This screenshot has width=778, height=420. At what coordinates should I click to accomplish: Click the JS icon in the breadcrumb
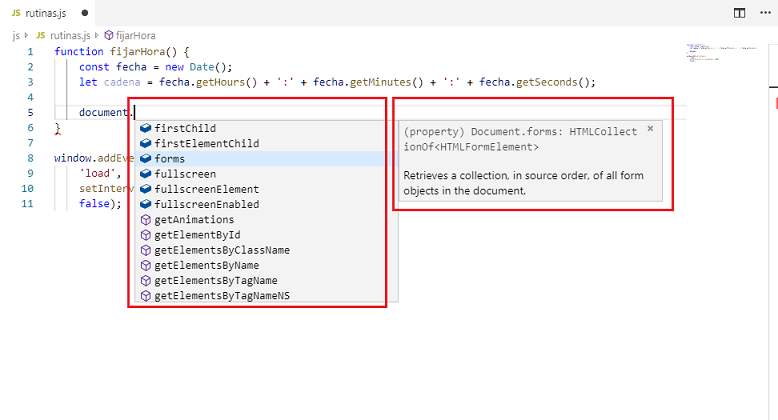[x=41, y=35]
